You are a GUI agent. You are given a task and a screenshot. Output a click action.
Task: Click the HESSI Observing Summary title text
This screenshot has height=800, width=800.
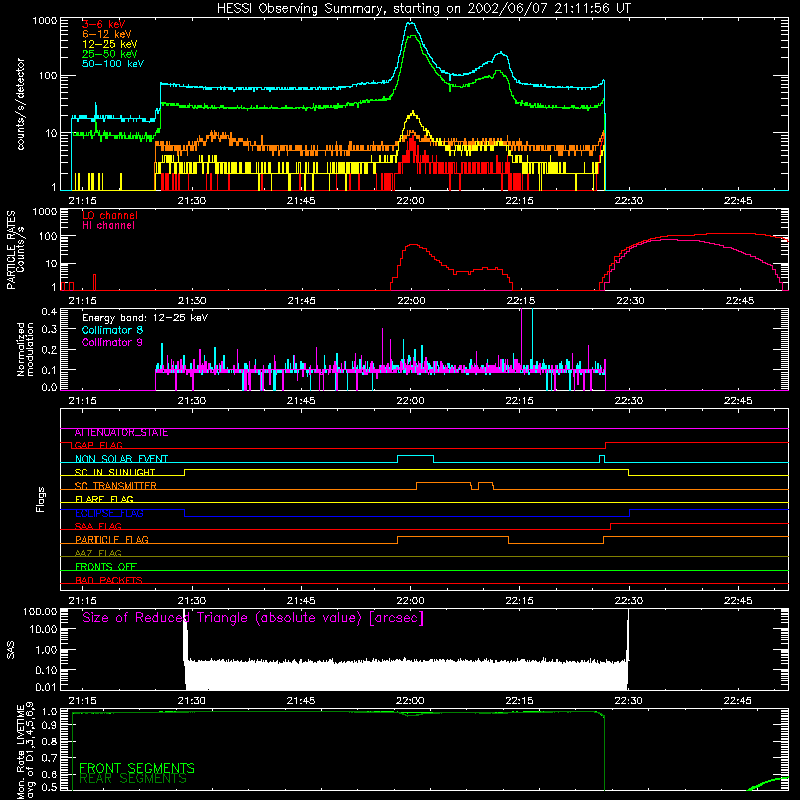pos(424,9)
